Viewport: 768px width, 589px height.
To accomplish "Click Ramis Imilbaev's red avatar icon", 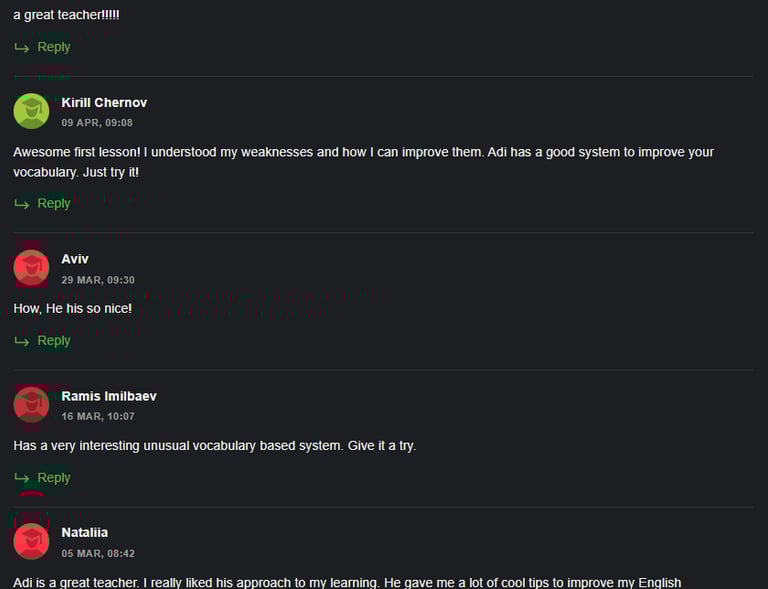I will coord(31,405).
